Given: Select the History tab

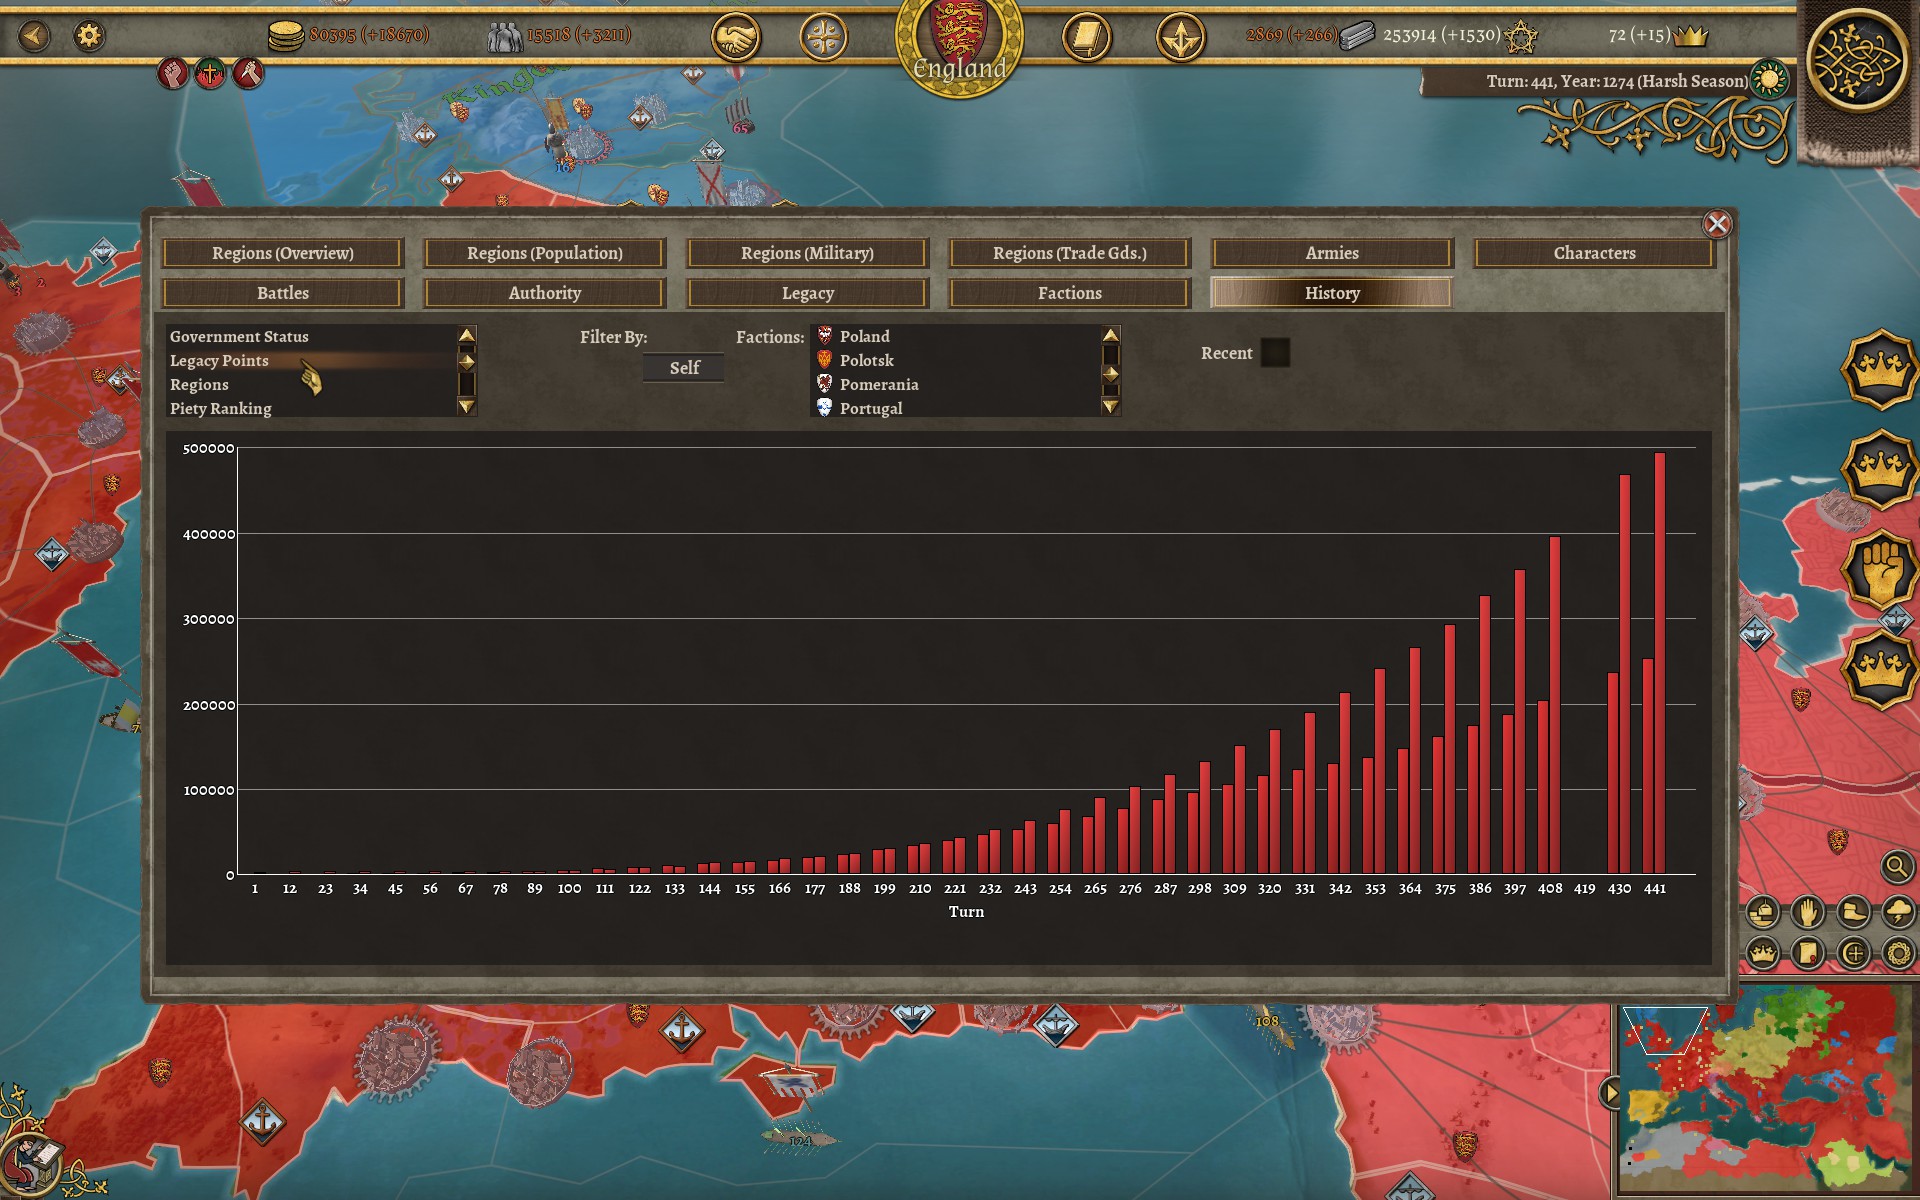Looking at the screenshot, I should click(x=1332, y=293).
